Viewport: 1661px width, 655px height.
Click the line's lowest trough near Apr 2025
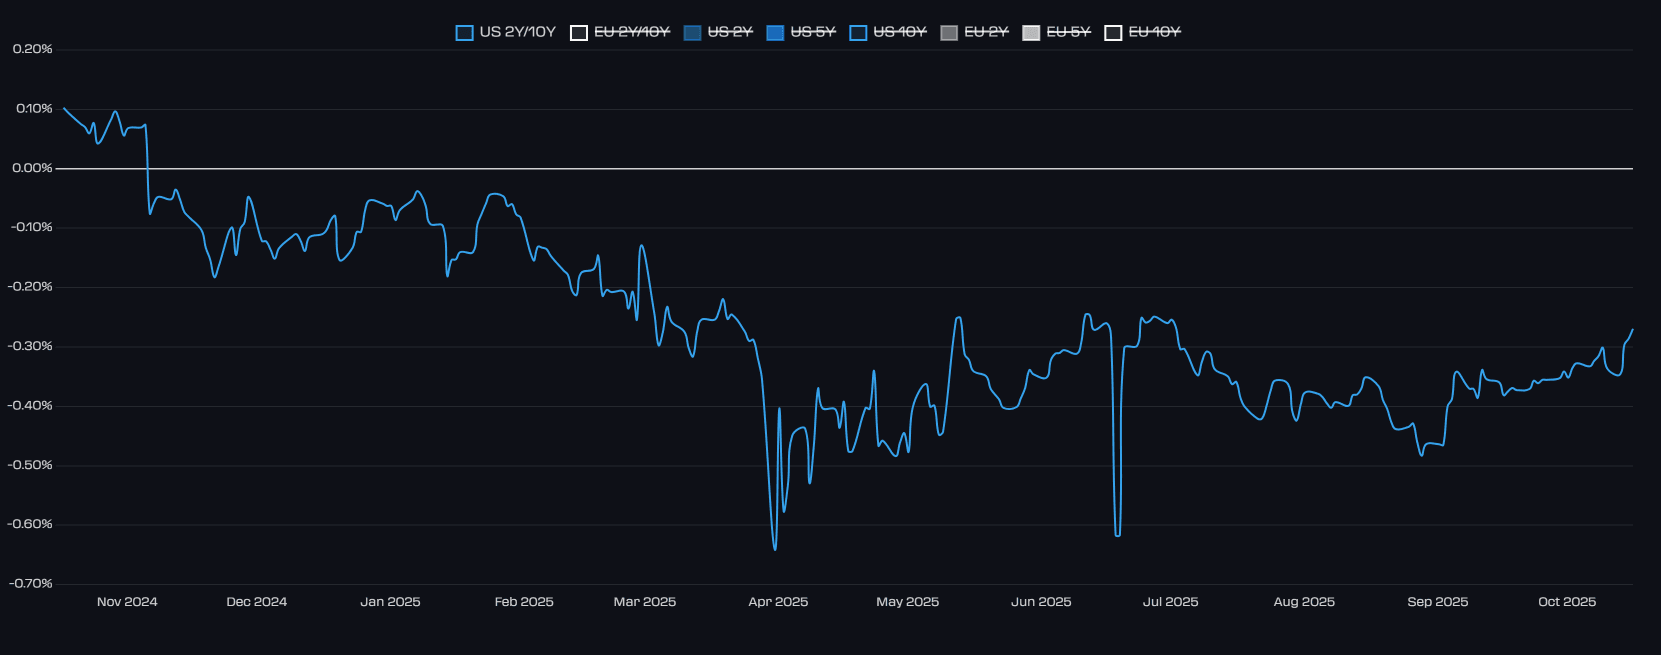[775, 549]
